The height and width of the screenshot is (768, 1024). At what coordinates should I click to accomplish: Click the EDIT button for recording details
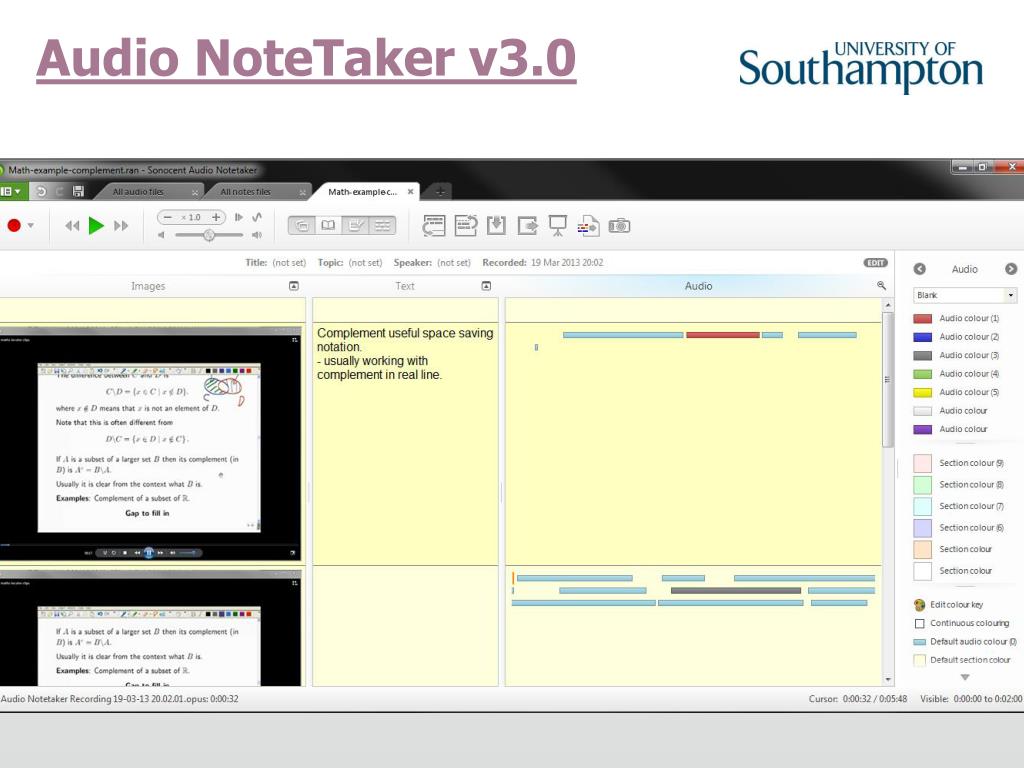tap(875, 263)
